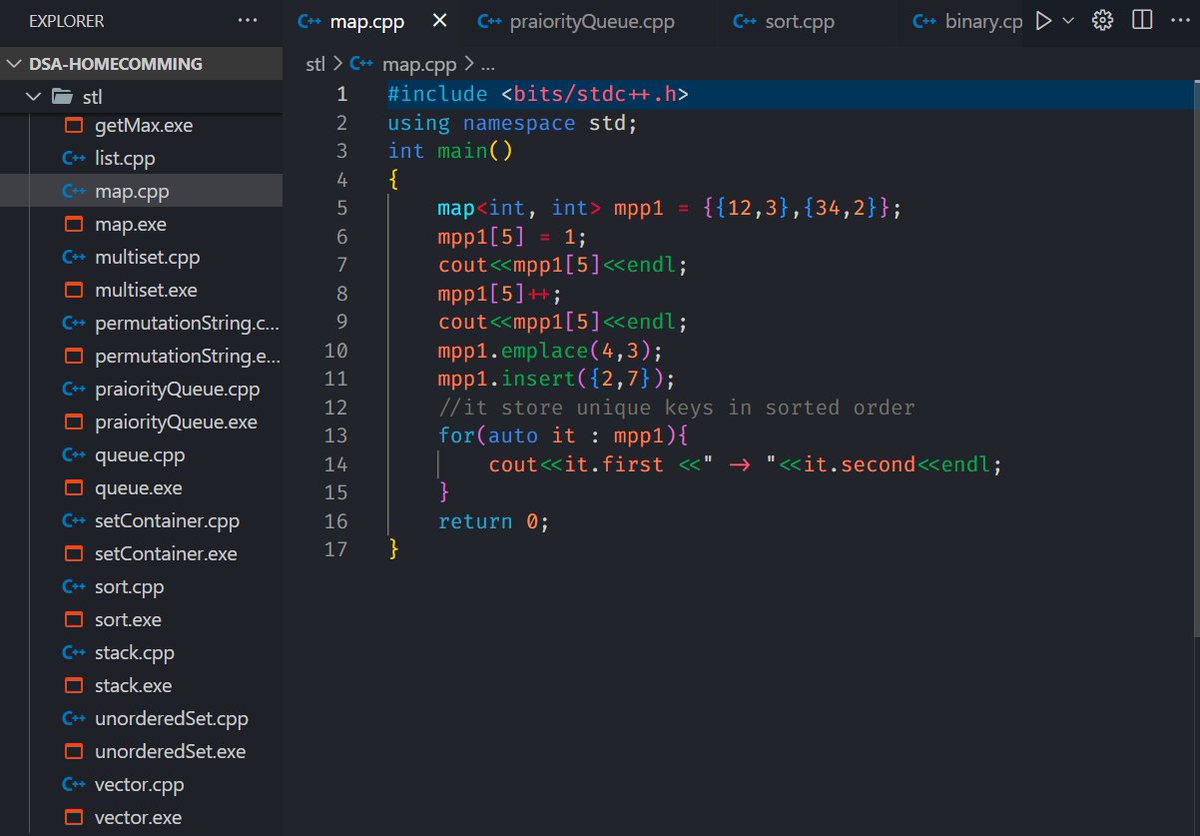Open more editor actions via the ellipsis icon
Image resolution: width=1200 pixels, height=836 pixels.
pos(1180,19)
